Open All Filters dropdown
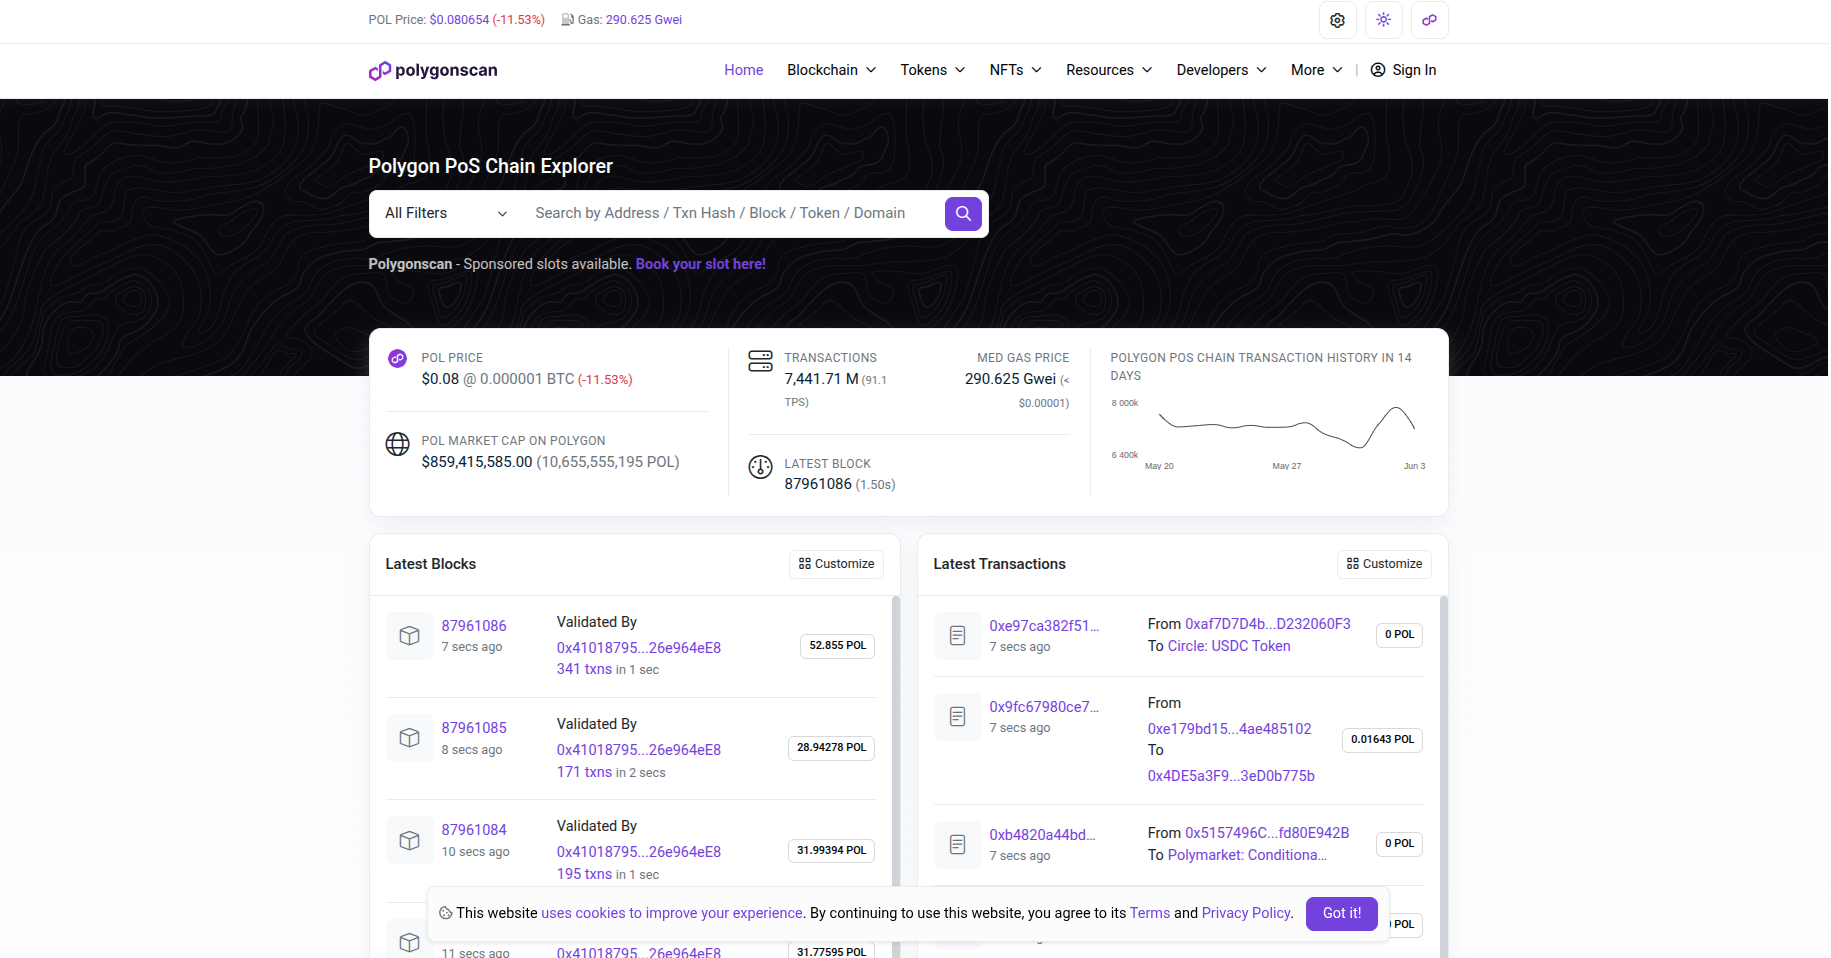This screenshot has height=958, width=1831. pyautogui.click(x=446, y=213)
